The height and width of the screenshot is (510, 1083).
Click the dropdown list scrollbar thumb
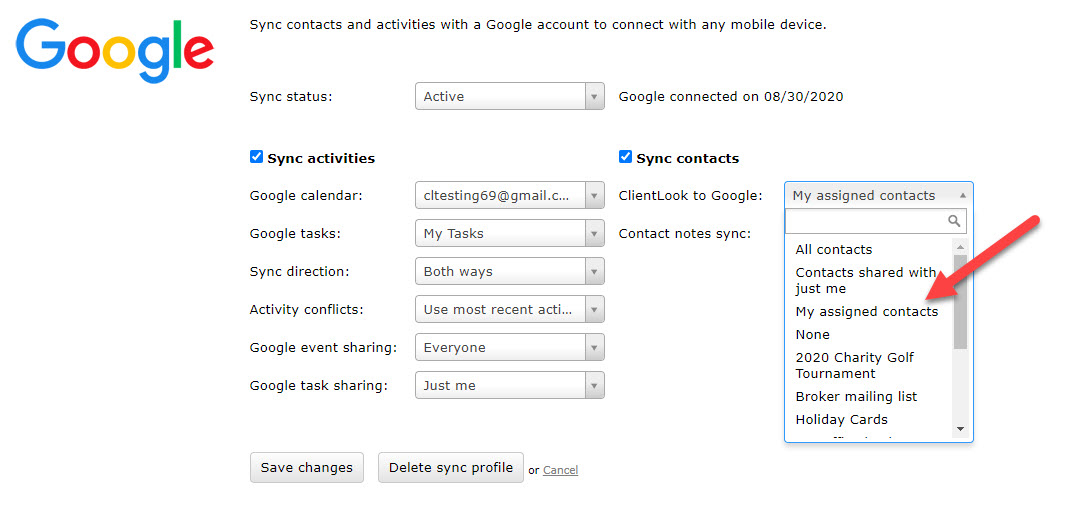click(959, 301)
